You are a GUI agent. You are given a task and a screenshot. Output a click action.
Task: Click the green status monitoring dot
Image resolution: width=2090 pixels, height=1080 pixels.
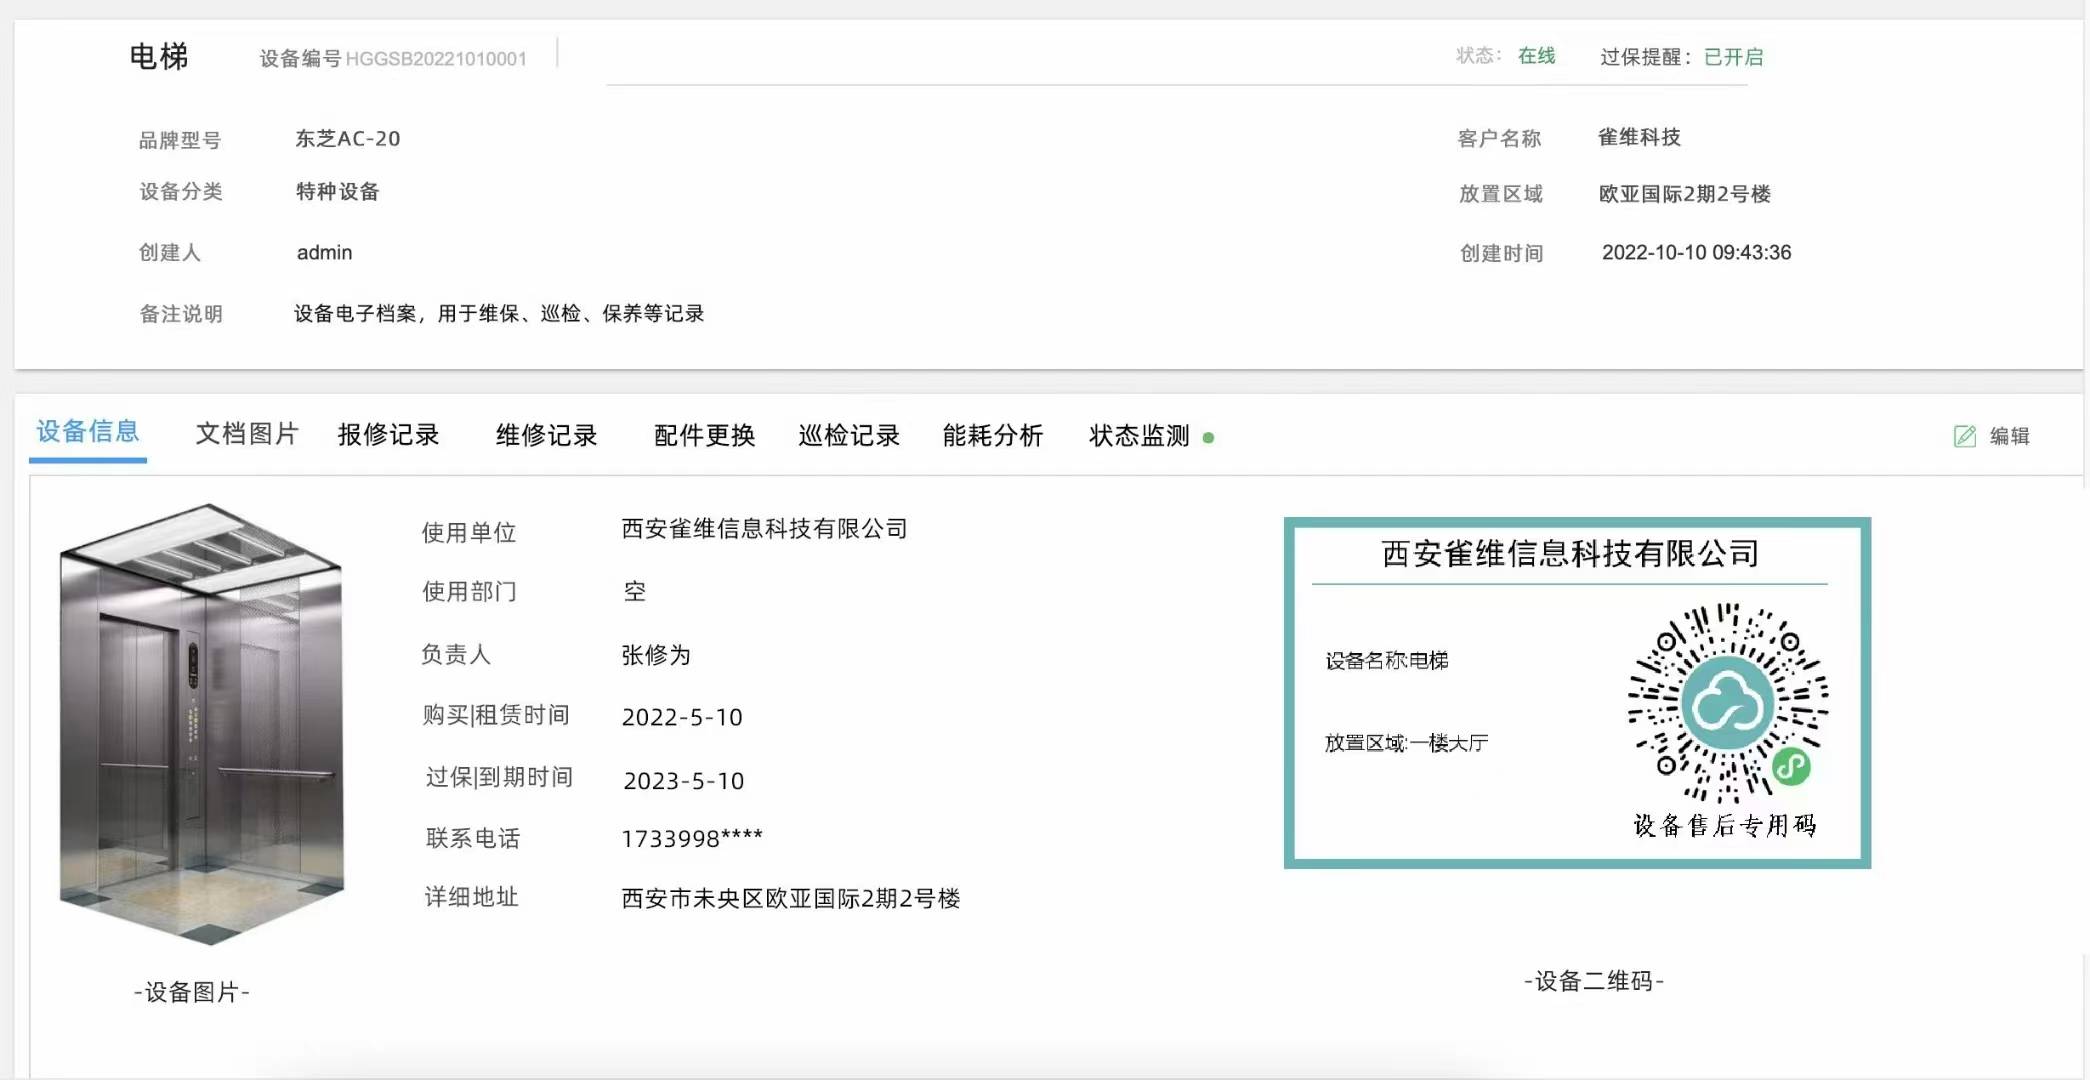(1208, 438)
